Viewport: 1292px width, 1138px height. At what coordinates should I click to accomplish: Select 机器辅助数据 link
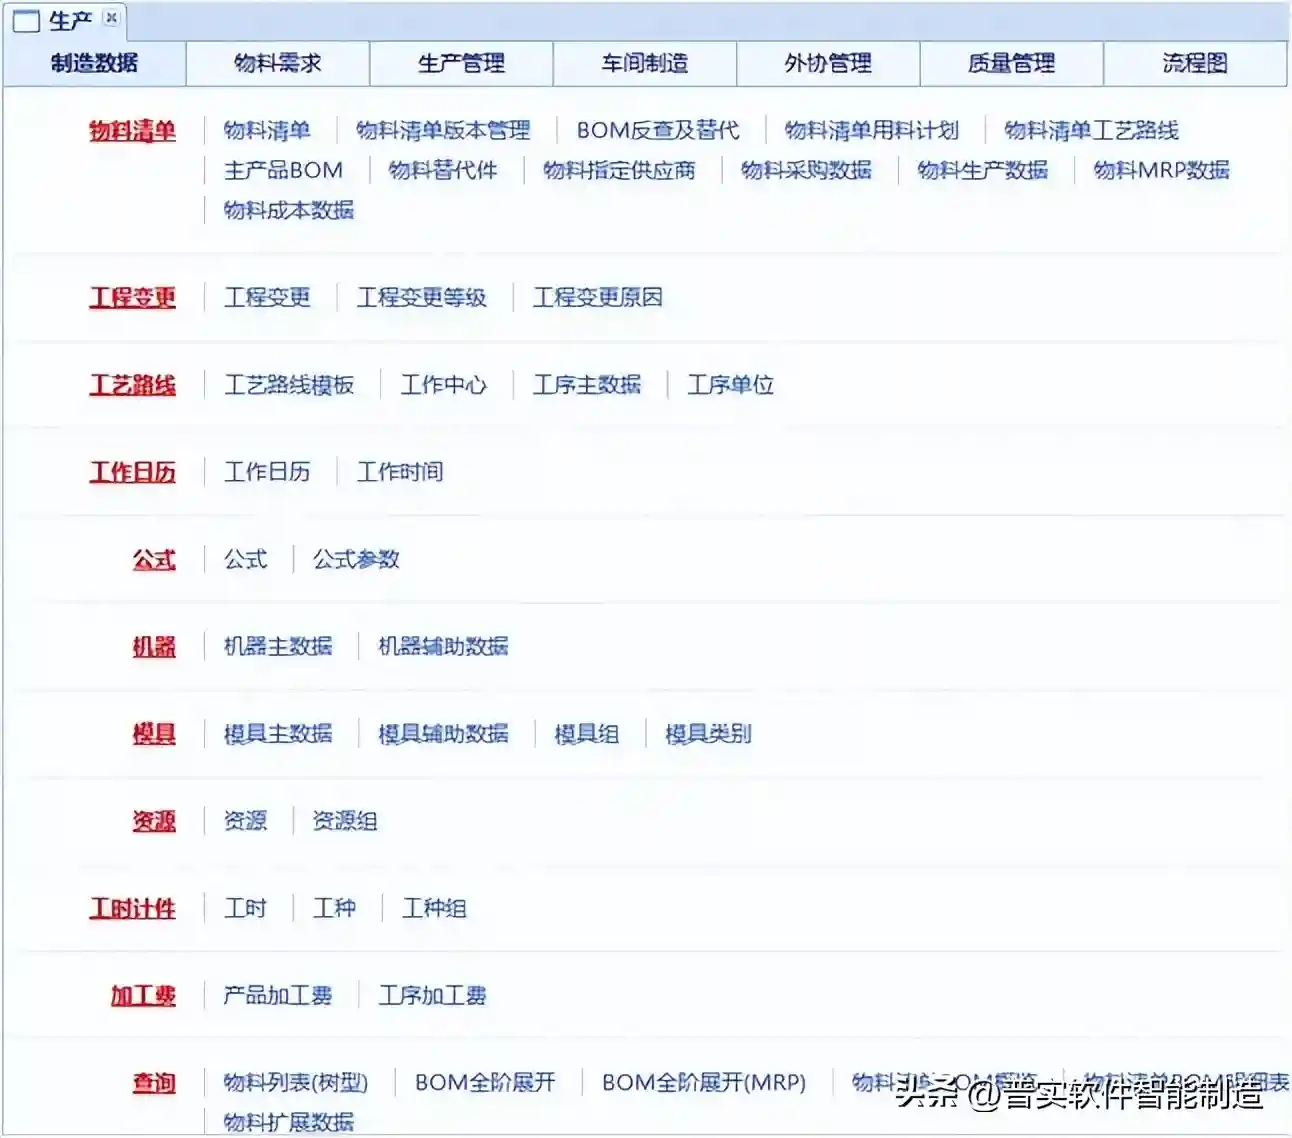point(442,647)
